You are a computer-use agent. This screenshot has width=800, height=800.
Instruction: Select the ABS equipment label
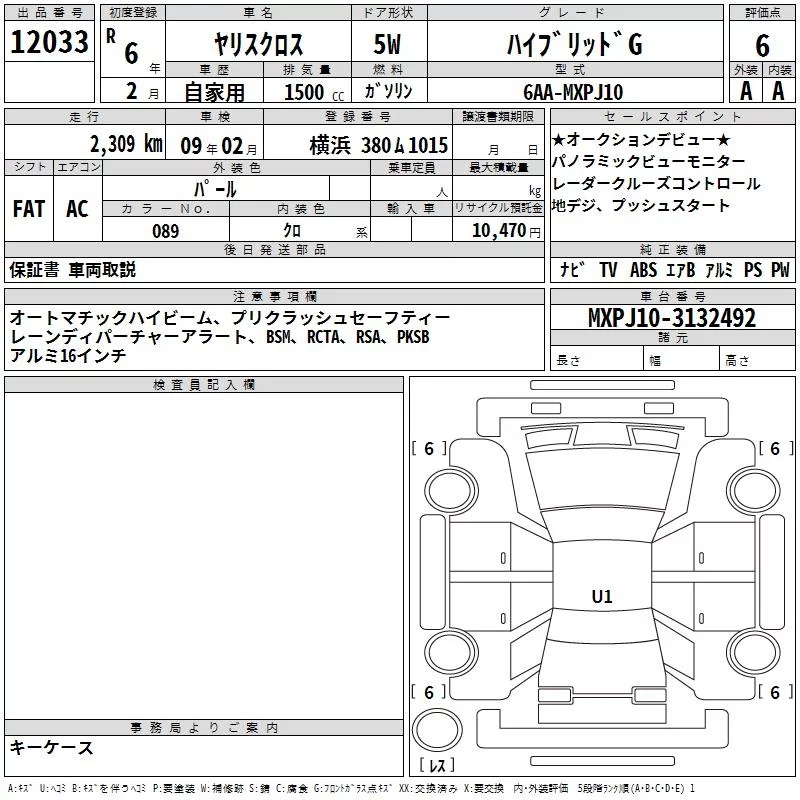pyautogui.click(x=643, y=269)
